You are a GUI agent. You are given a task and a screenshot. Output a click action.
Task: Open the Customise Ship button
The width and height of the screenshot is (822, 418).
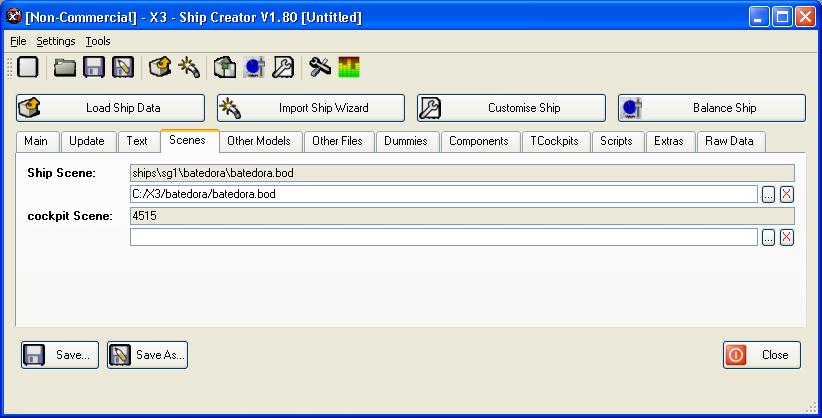(511, 108)
